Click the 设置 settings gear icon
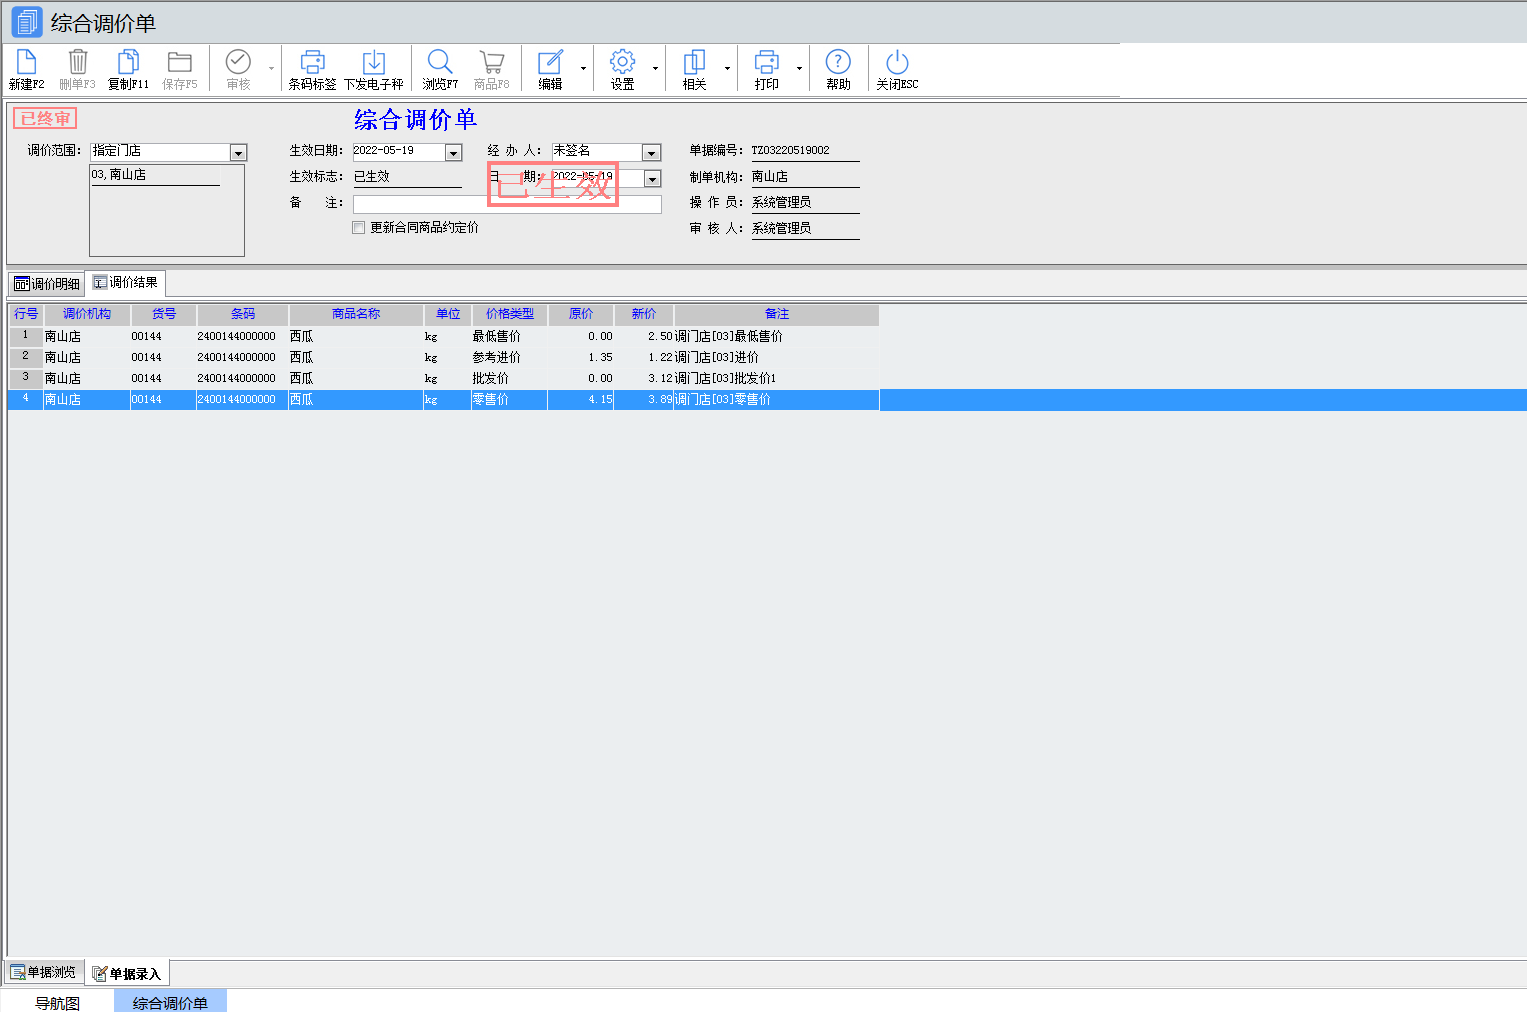The height and width of the screenshot is (1012, 1527). coord(622,63)
